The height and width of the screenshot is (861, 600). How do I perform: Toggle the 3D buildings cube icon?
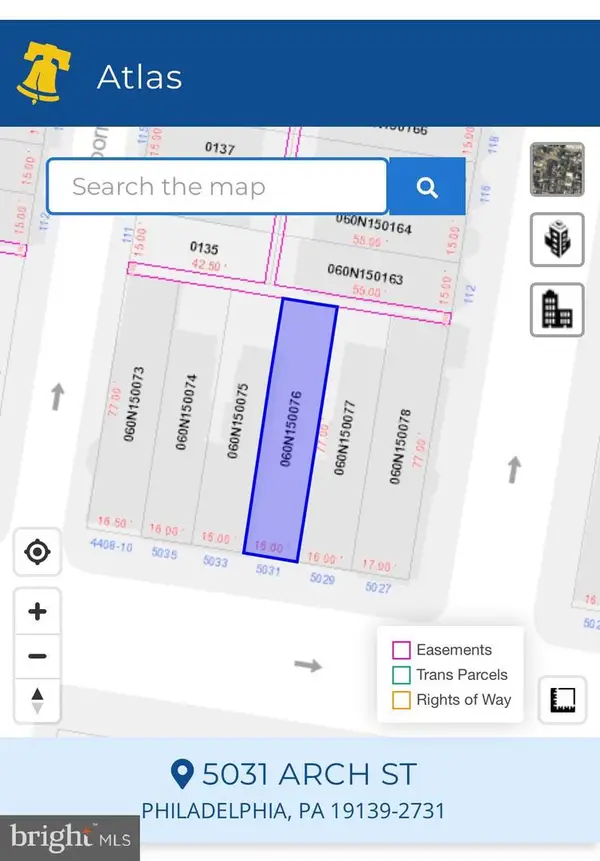[x=556, y=241]
